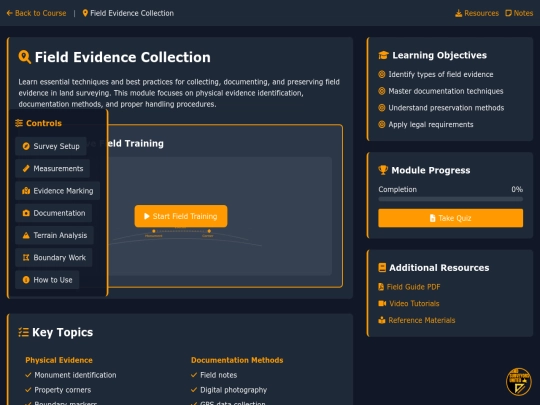Click the graduation cap icon by Learning Objectives

[x=383, y=55]
